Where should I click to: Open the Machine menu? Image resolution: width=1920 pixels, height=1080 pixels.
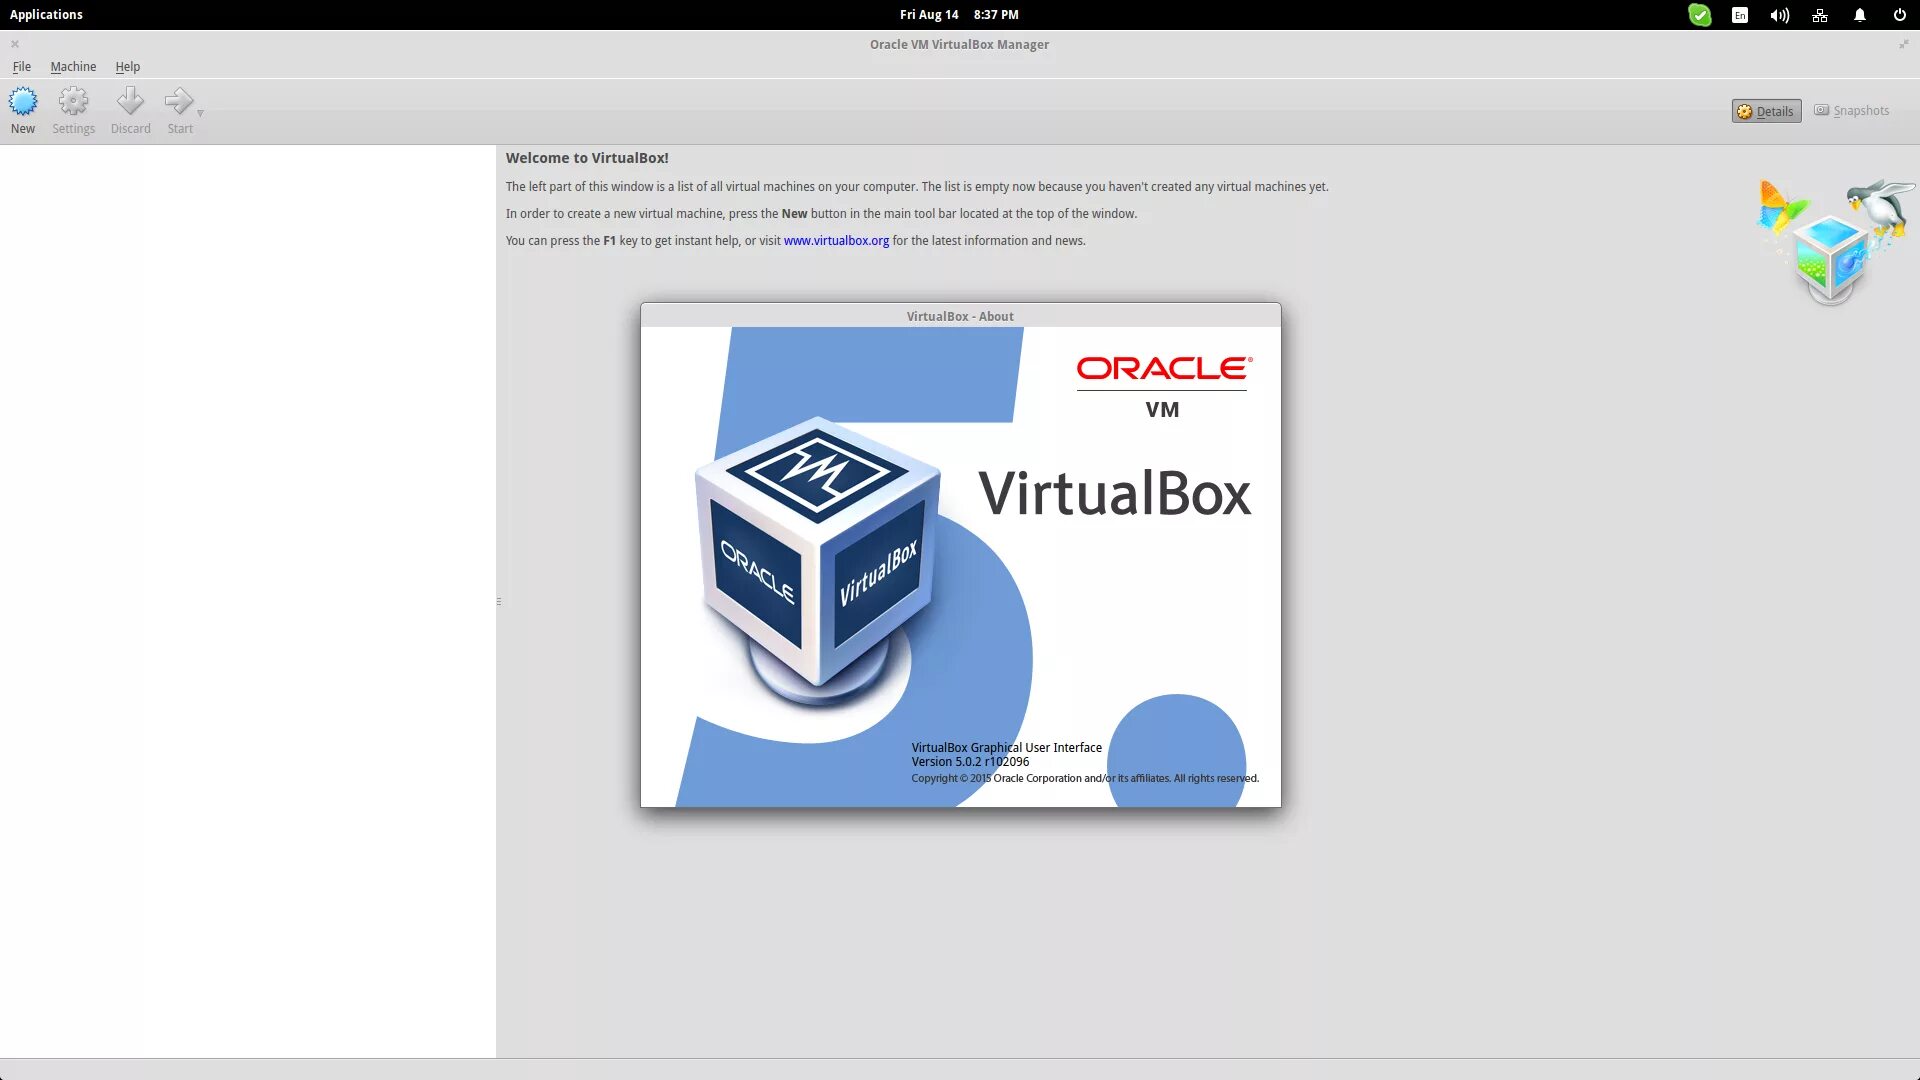point(73,66)
